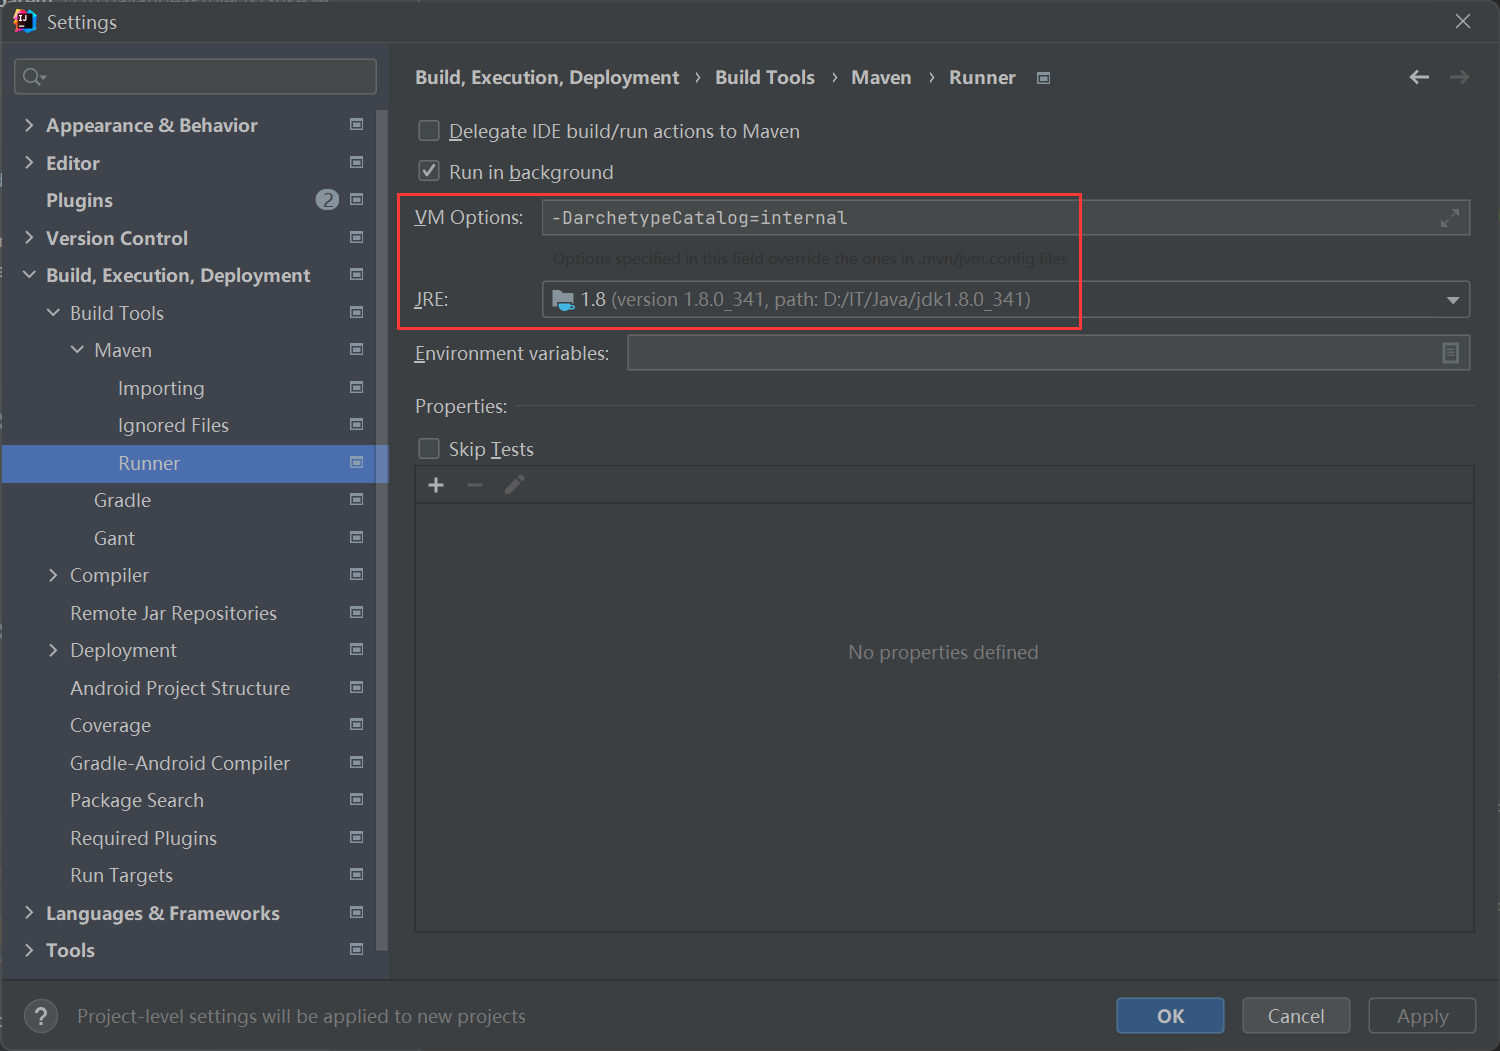Close the Settings dialog
This screenshot has height=1051, width=1500.
coord(1463,21)
